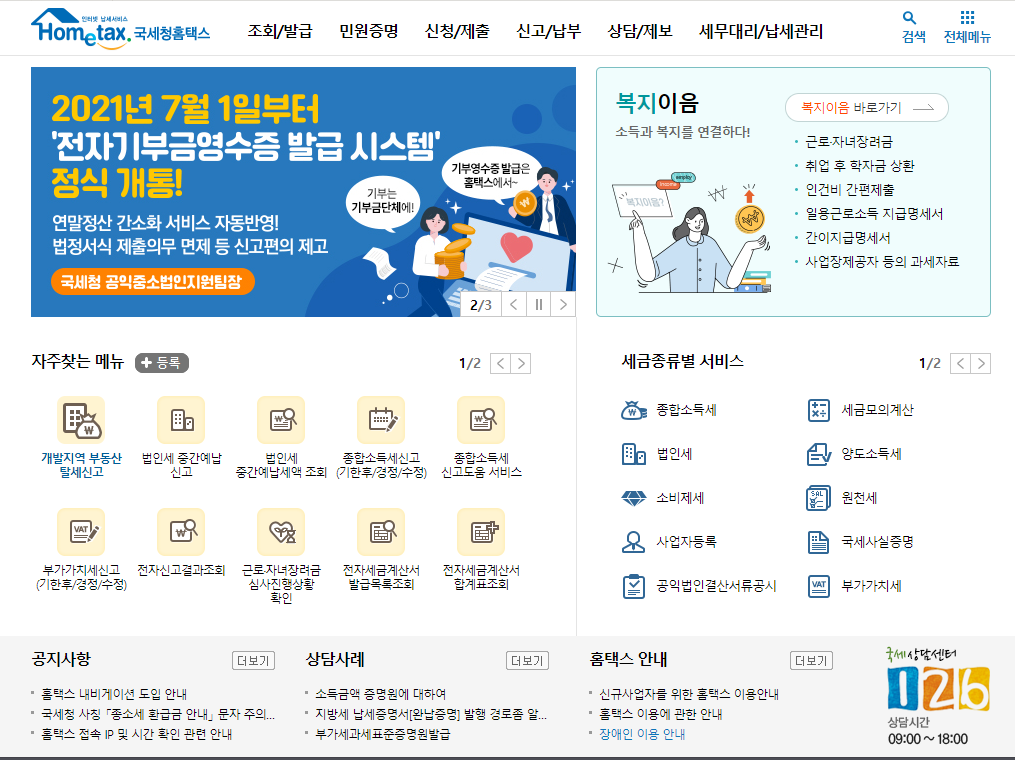Open the 민원증명 menu
The image size is (1015, 760).
[369, 31]
